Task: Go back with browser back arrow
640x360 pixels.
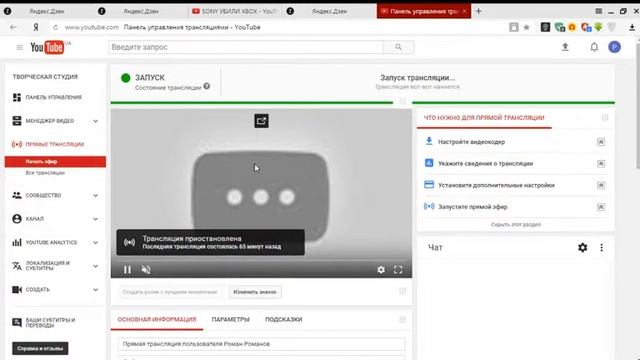Action: 13,27
